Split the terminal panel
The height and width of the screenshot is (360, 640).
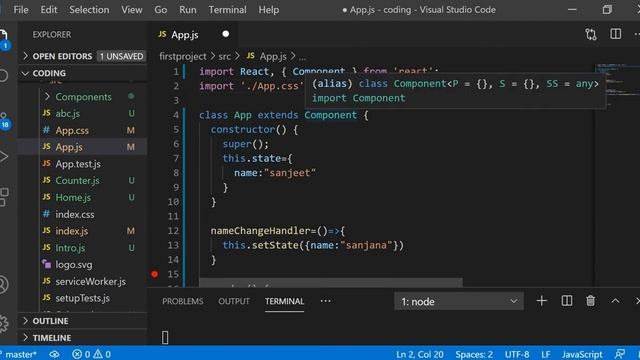pos(567,301)
